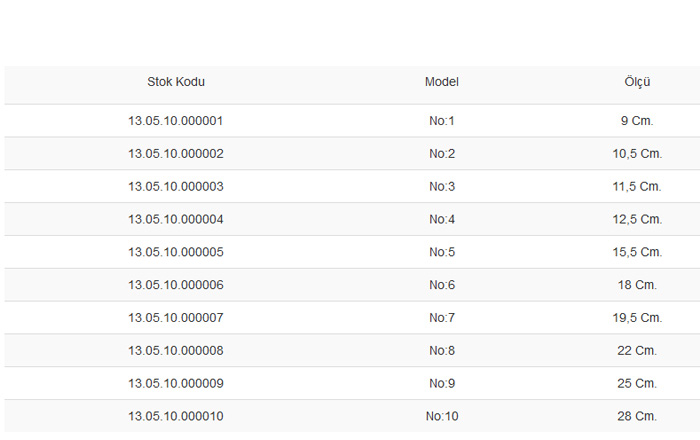Click the 28 Cm. size cell
This screenshot has width=700, height=440.
coord(637,416)
